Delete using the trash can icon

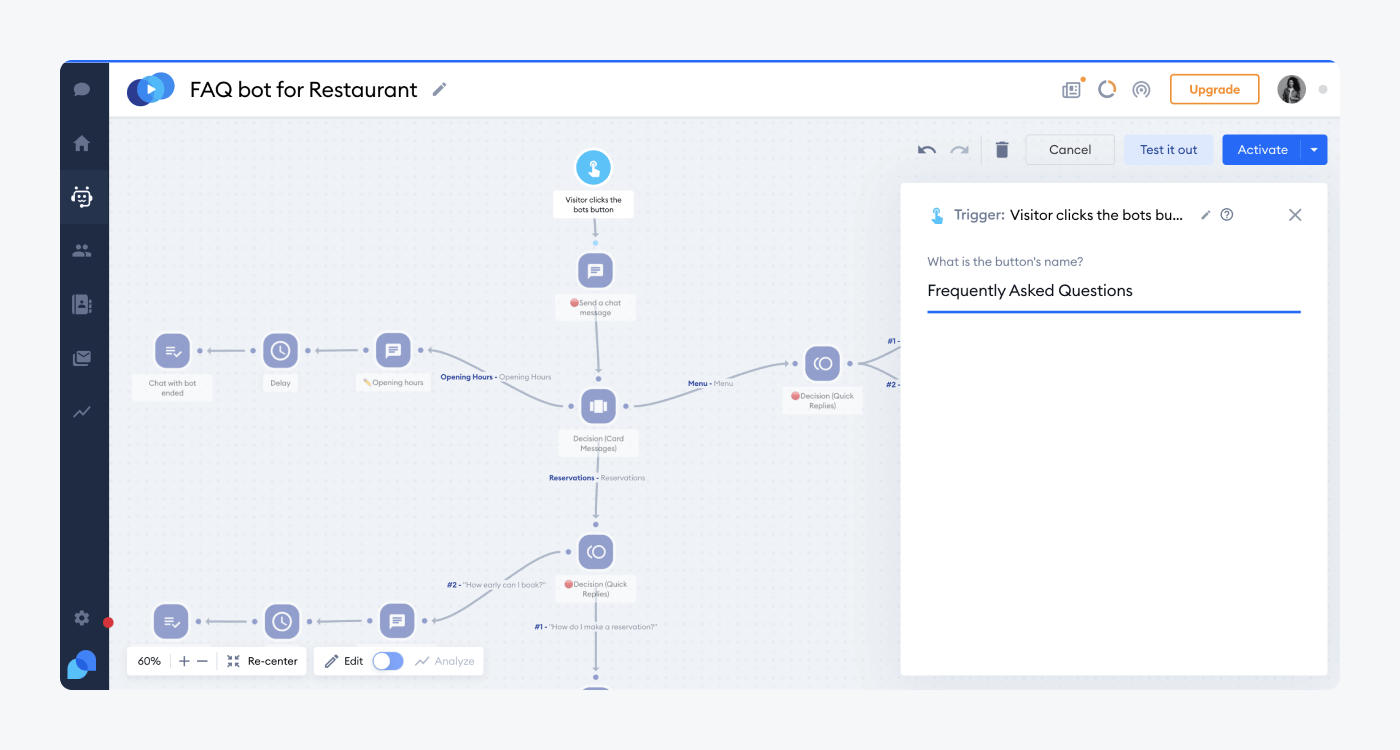pos(1002,150)
